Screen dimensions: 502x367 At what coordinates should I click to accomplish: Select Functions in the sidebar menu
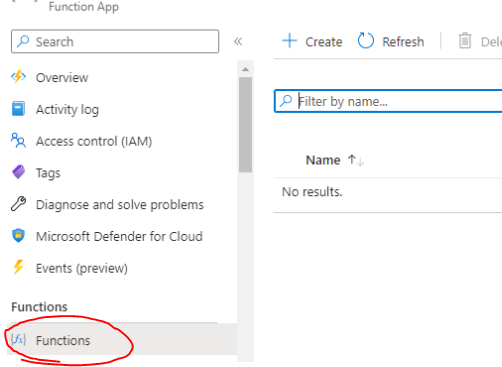[122, 340]
